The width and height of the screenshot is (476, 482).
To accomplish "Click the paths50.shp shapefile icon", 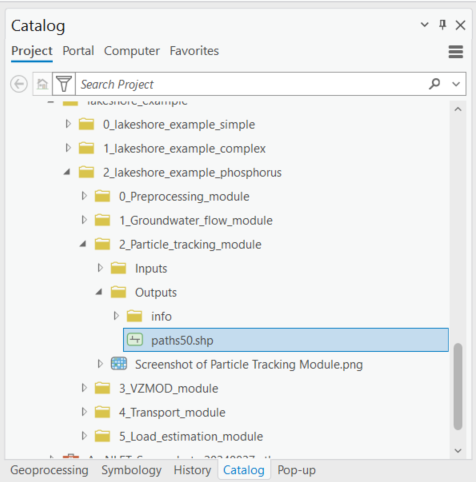I will click(135, 340).
